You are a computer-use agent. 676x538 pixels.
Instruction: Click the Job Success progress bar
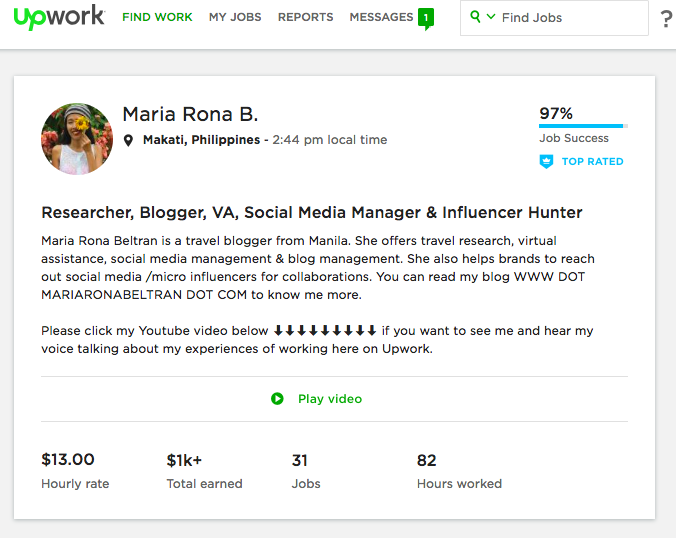point(583,126)
